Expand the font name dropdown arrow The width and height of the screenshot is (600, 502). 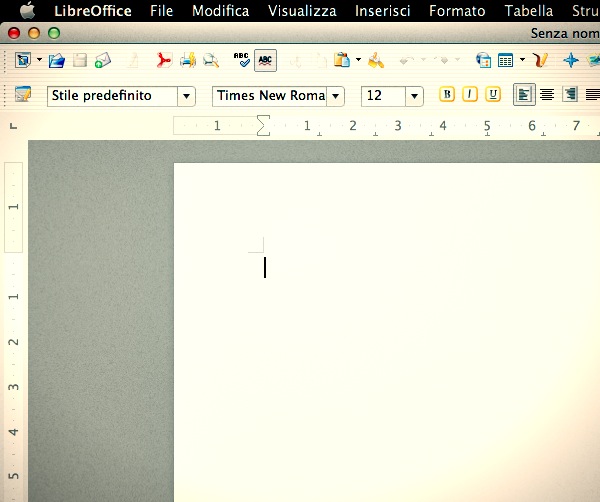pos(336,96)
